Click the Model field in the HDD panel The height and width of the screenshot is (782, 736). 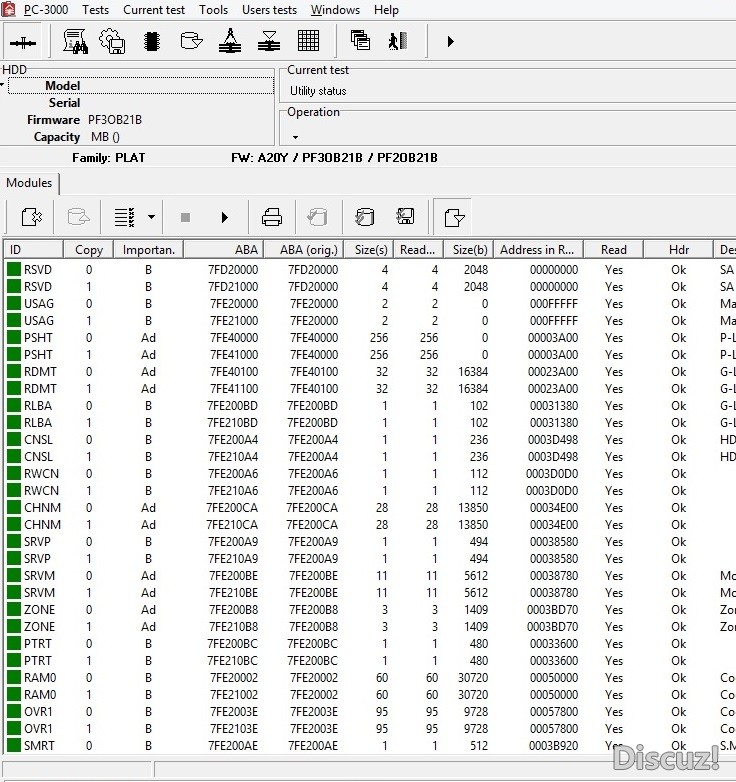click(x=141, y=86)
